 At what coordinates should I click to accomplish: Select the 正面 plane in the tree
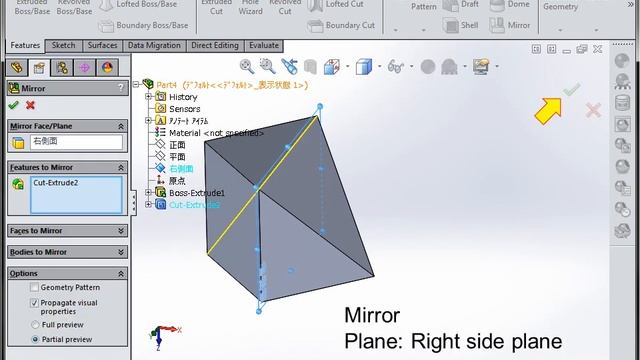coord(177,145)
